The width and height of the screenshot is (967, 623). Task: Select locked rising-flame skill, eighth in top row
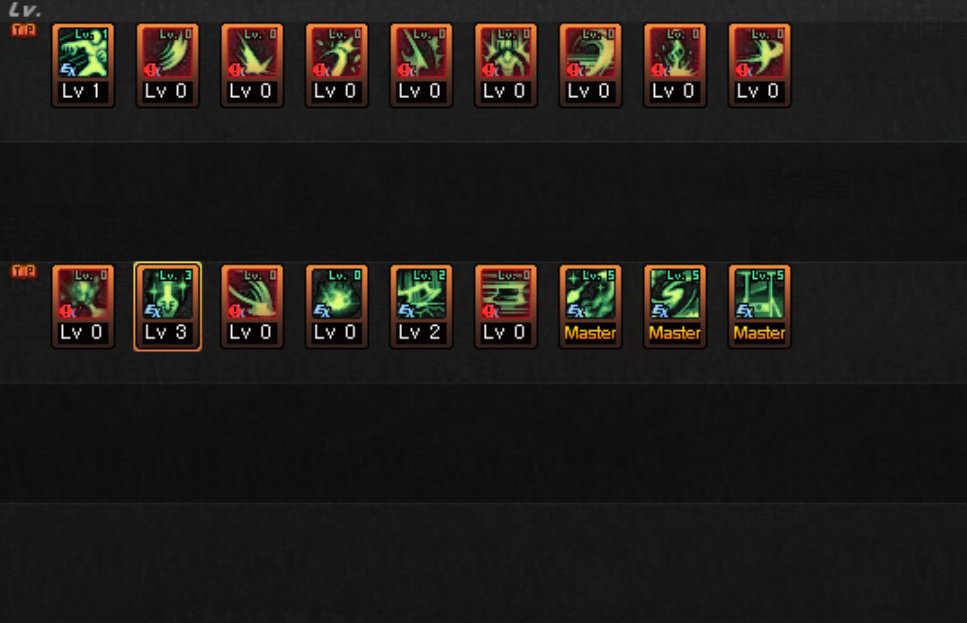675,65
